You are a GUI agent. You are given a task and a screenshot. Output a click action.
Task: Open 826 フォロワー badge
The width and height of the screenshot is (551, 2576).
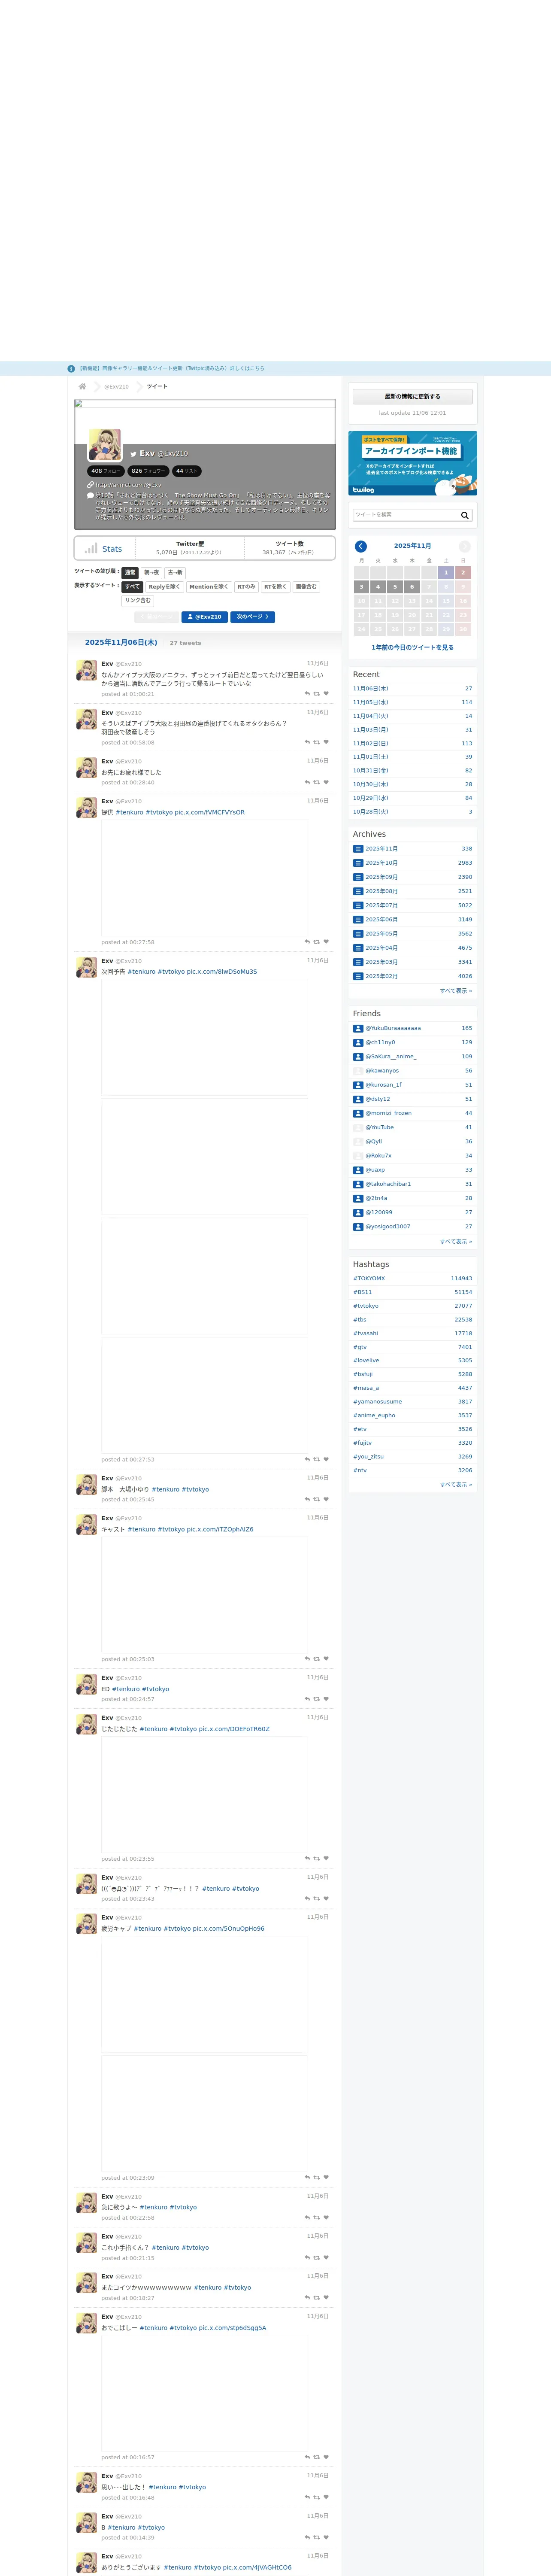coord(148,471)
